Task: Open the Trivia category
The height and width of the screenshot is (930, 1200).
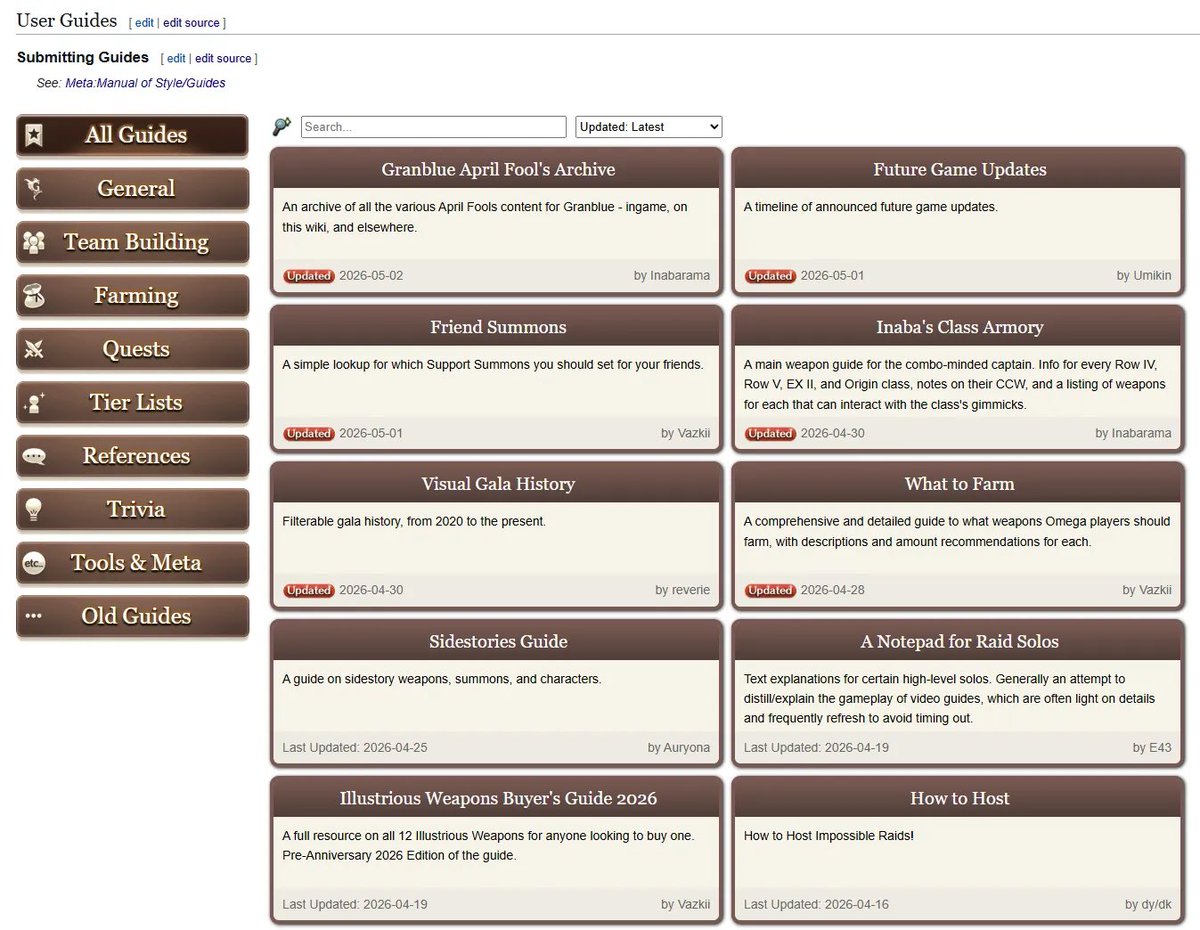Action: pyautogui.click(x=132, y=509)
